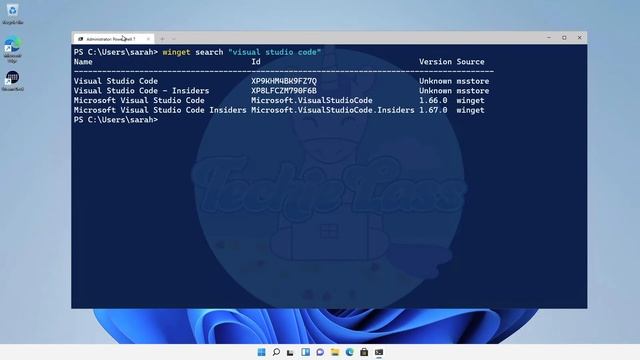This screenshot has width=640, height=360.
Task: Click Windows Terminal icon on taskbar
Action: (379, 352)
